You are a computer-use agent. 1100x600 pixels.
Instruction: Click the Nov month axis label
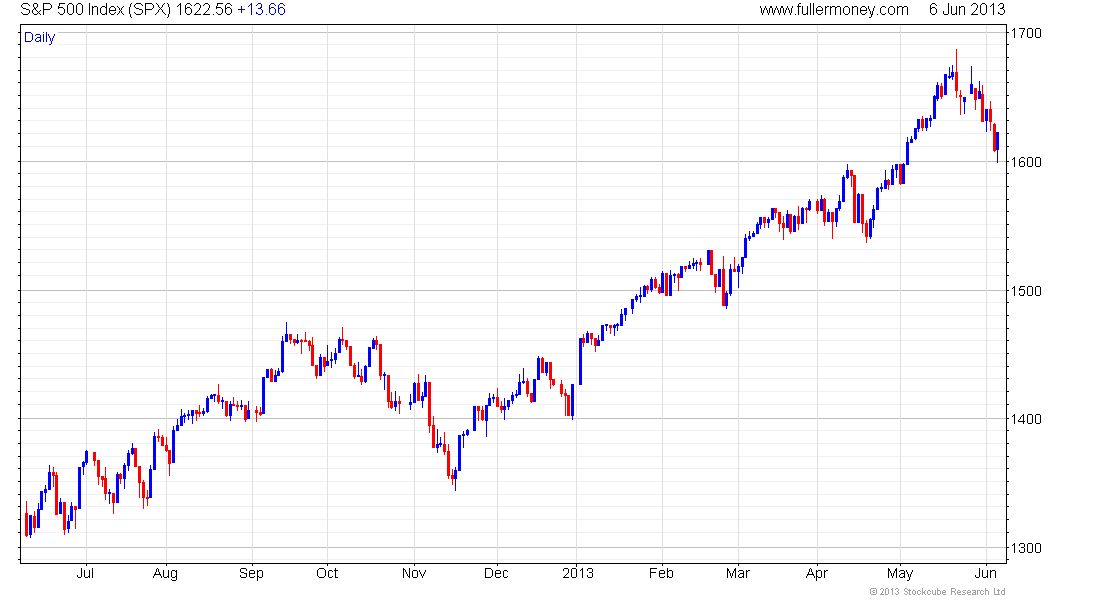414,573
